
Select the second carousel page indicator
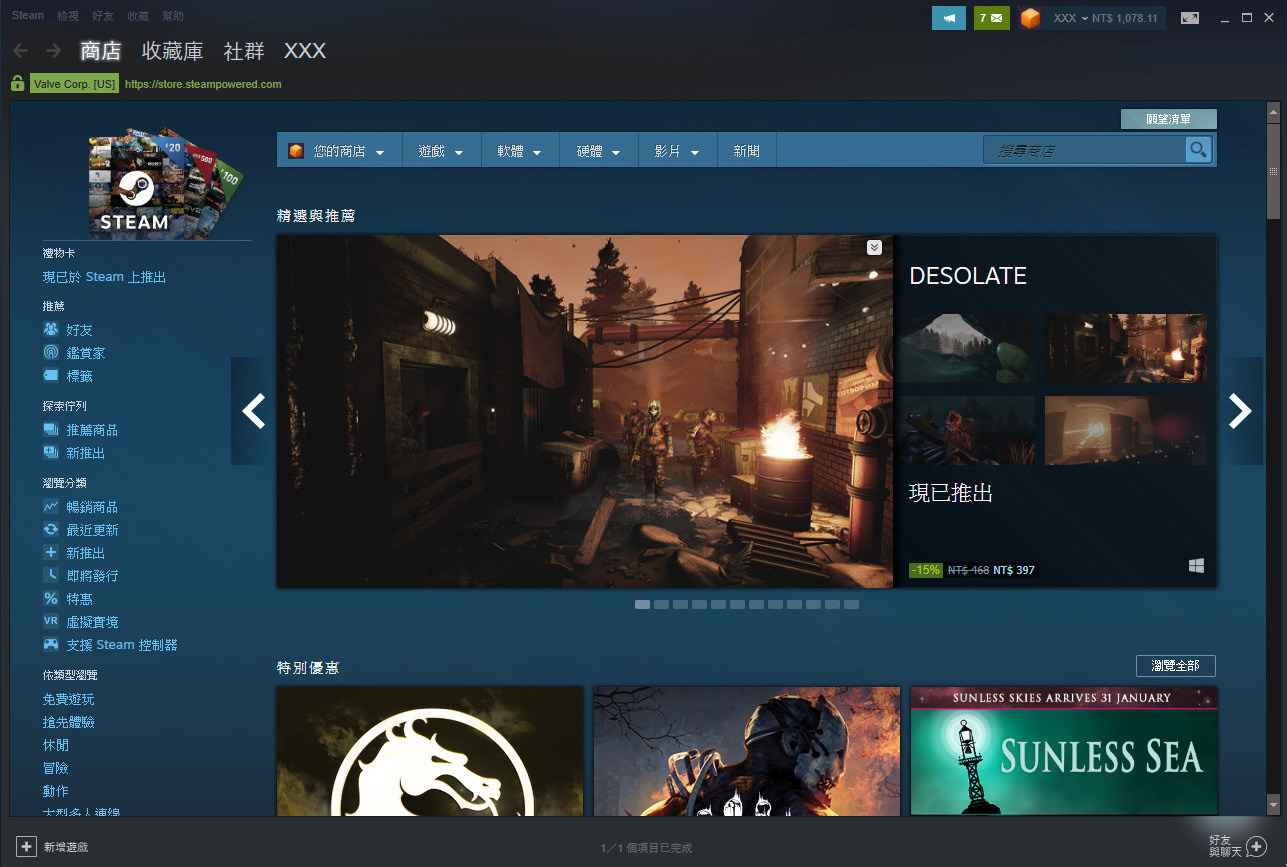[661, 605]
